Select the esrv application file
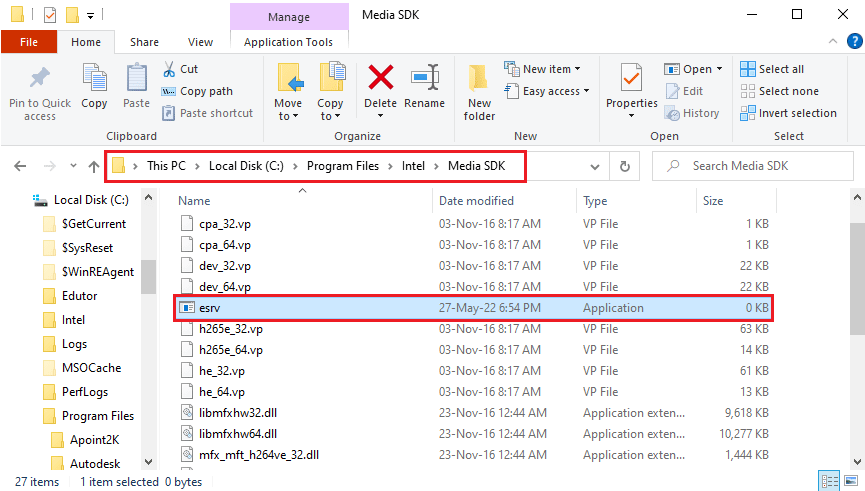The image size is (865, 491). coord(474,308)
